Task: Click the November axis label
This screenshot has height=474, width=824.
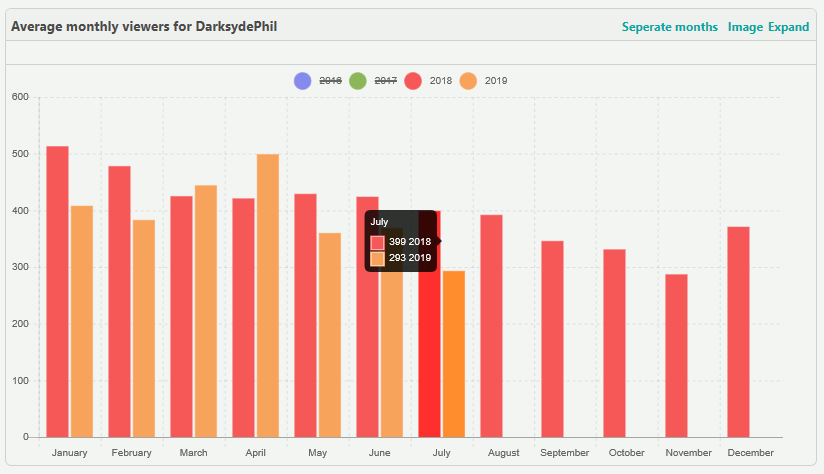Action: coord(688,452)
